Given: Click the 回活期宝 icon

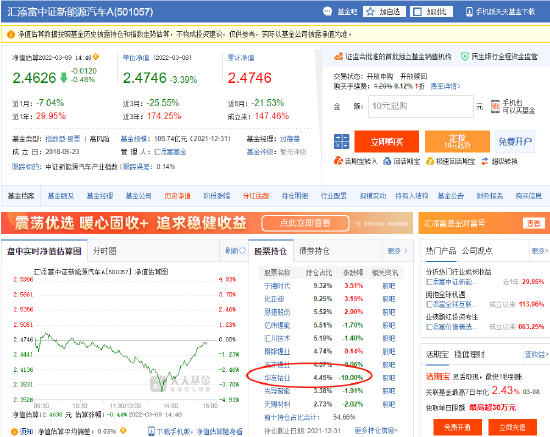Looking at the screenshot, I should [387, 161].
